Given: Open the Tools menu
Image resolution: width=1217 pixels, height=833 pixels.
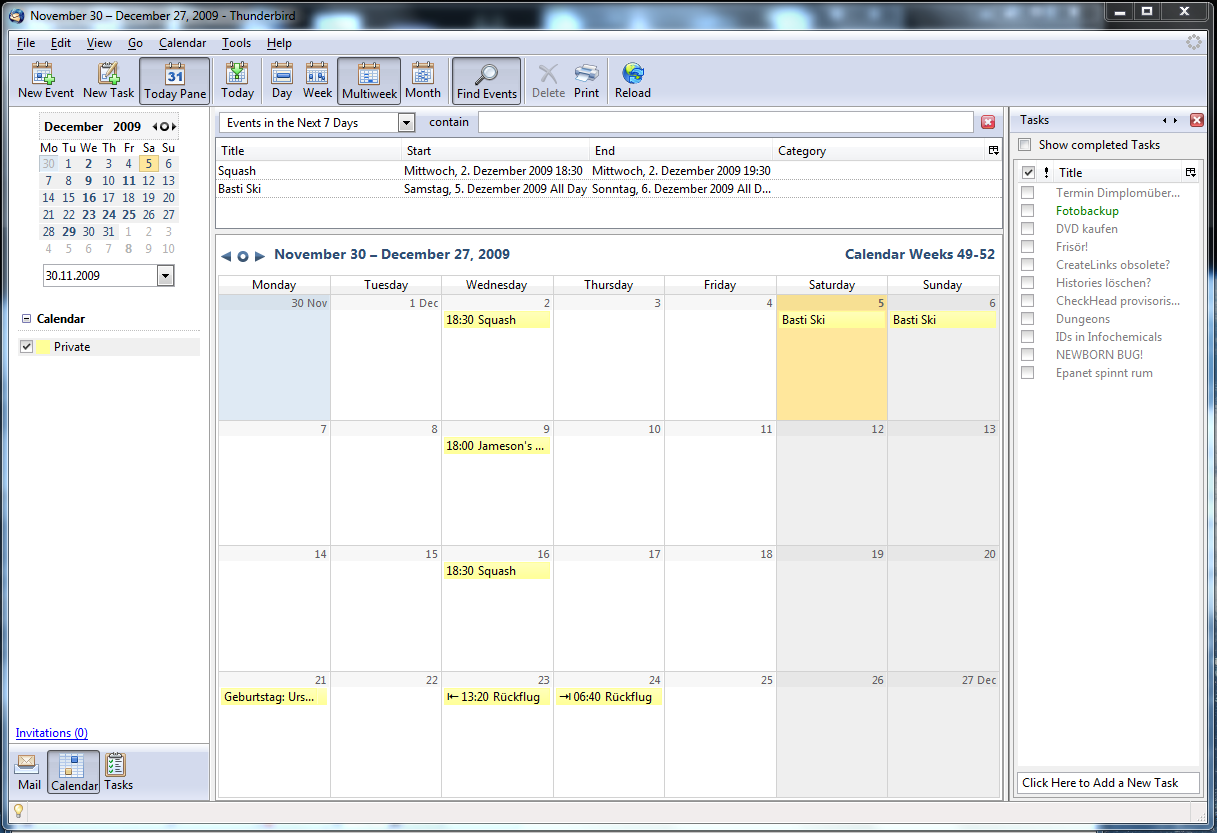Looking at the screenshot, I should point(237,43).
